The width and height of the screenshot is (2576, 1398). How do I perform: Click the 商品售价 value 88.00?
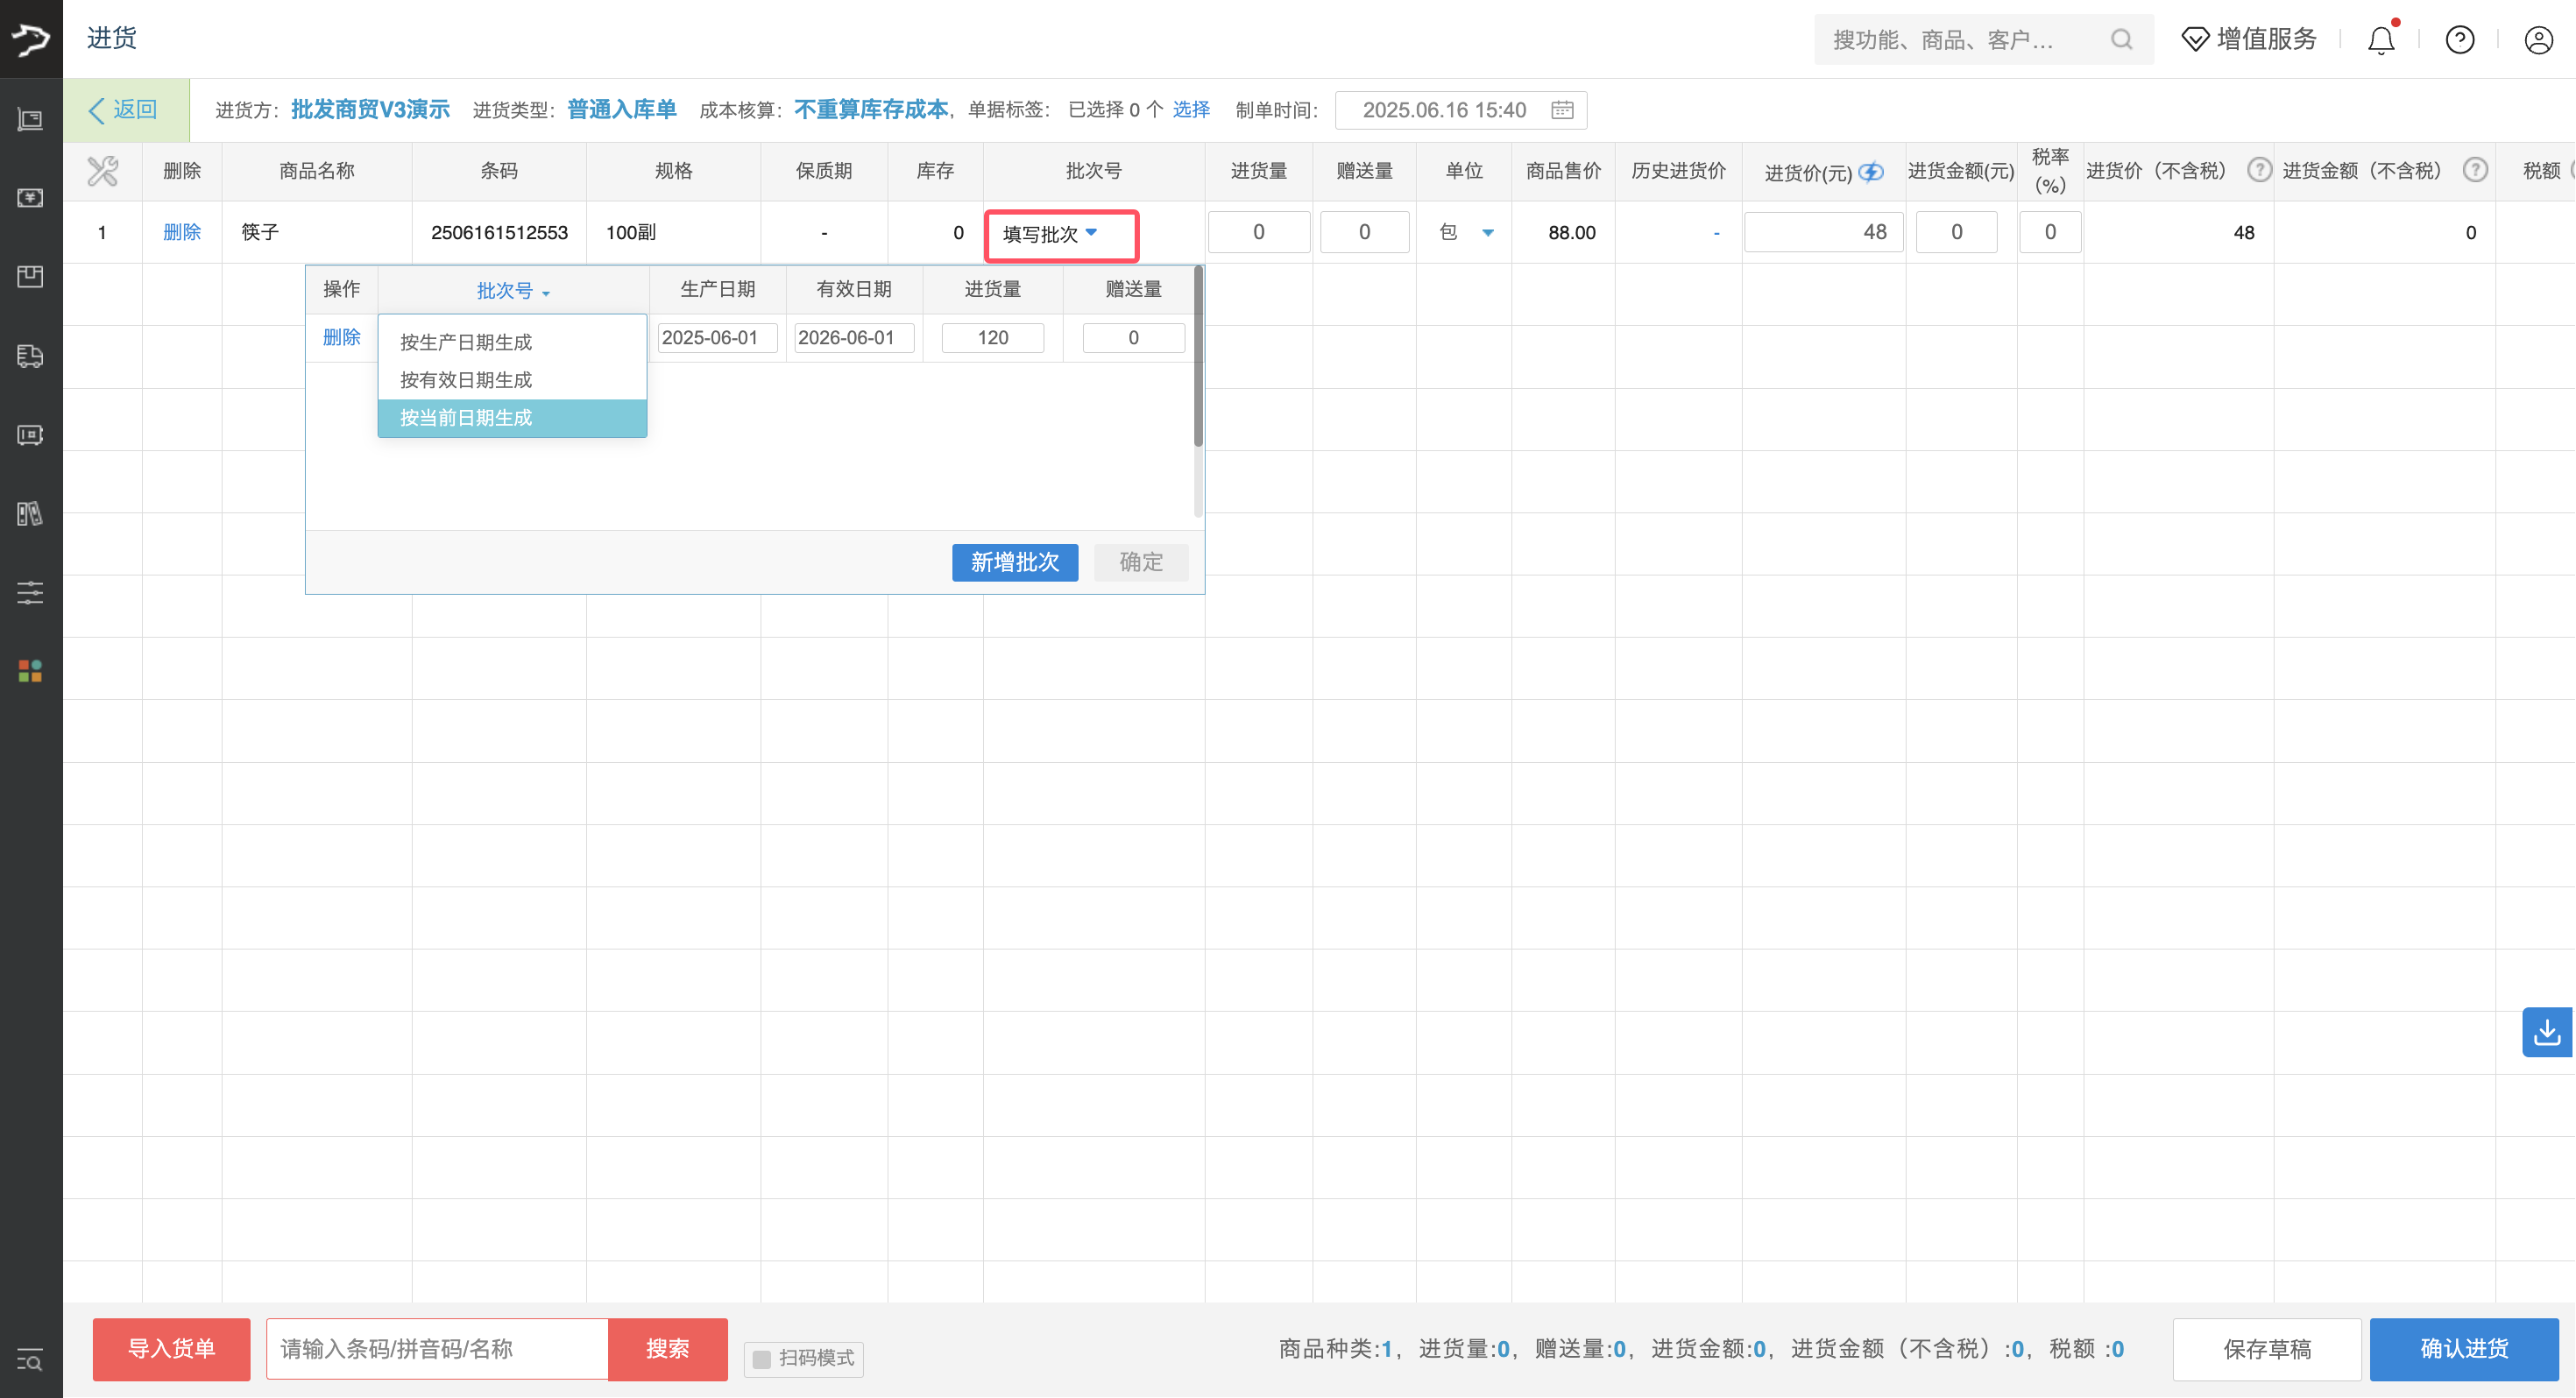(x=1571, y=233)
